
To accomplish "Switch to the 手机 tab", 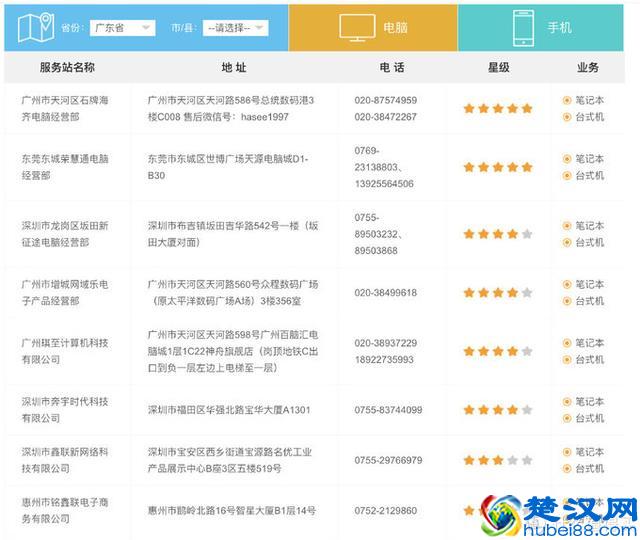I will tap(541, 28).
